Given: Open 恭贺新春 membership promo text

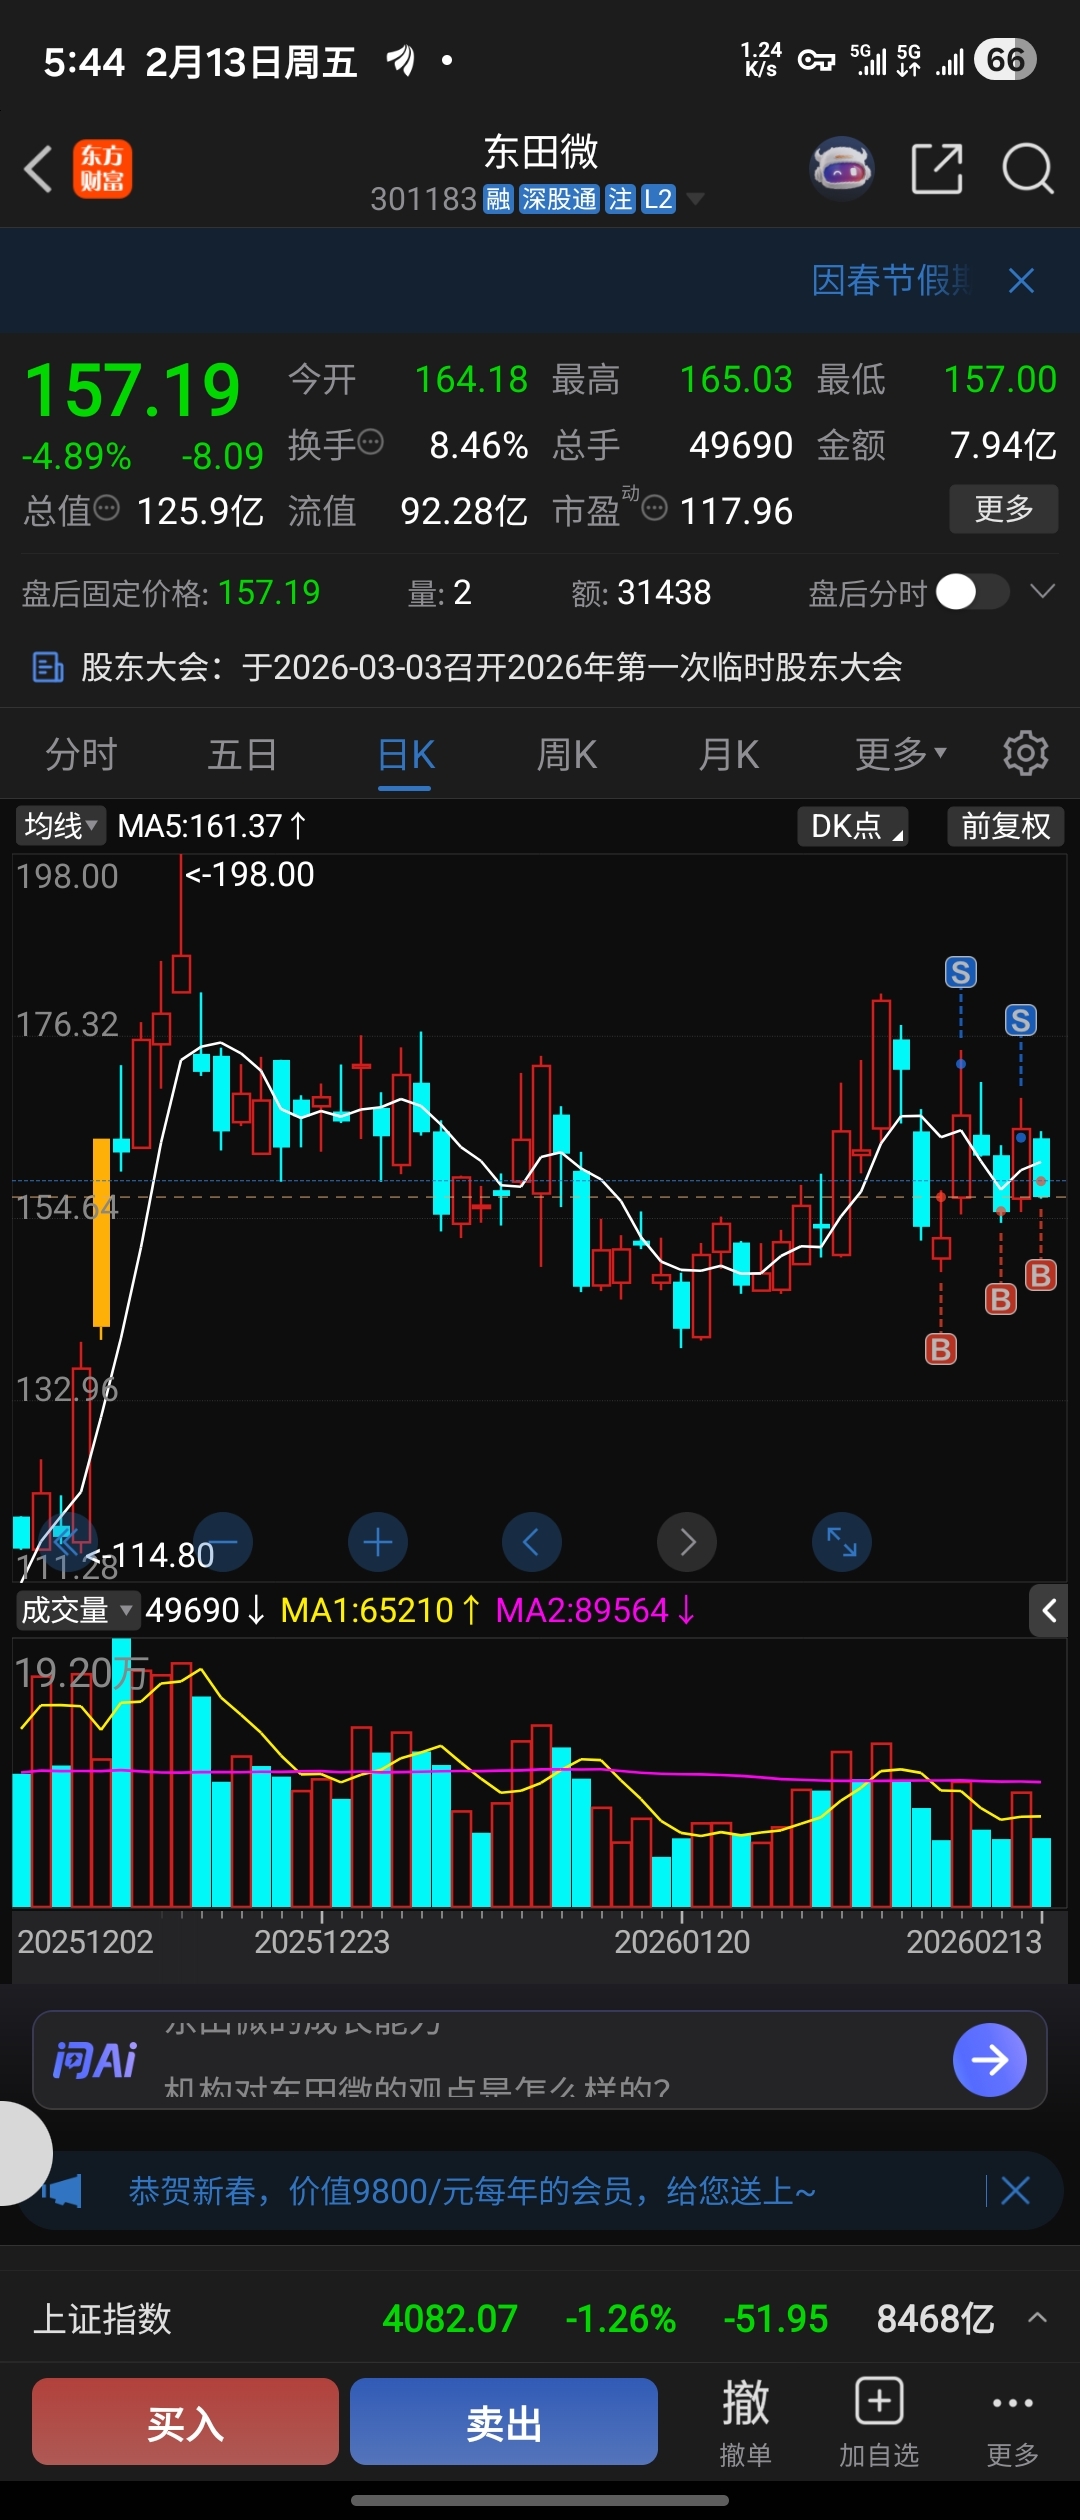Looking at the screenshot, I should (x=472, y=2191).
